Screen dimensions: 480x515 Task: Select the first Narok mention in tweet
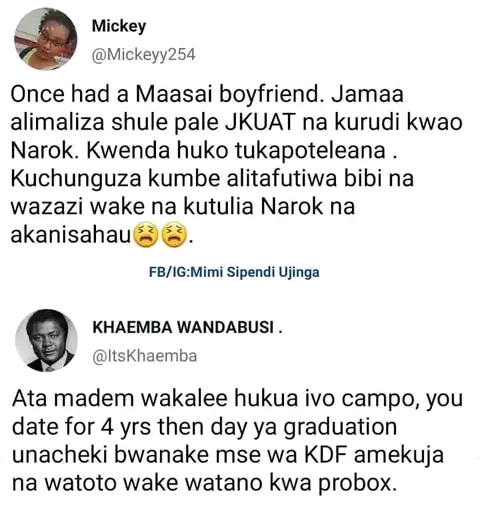[x=45, y=151]
